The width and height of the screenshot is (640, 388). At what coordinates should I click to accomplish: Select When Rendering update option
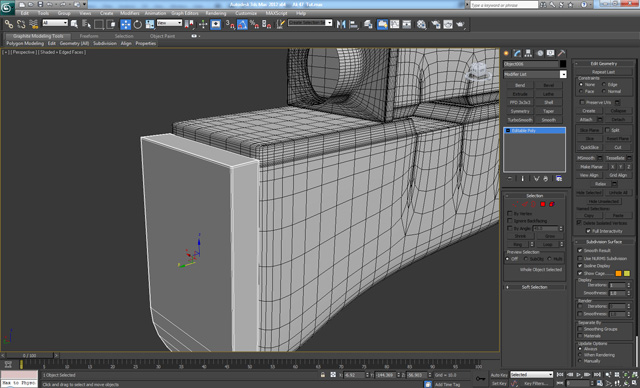[580, 355]
